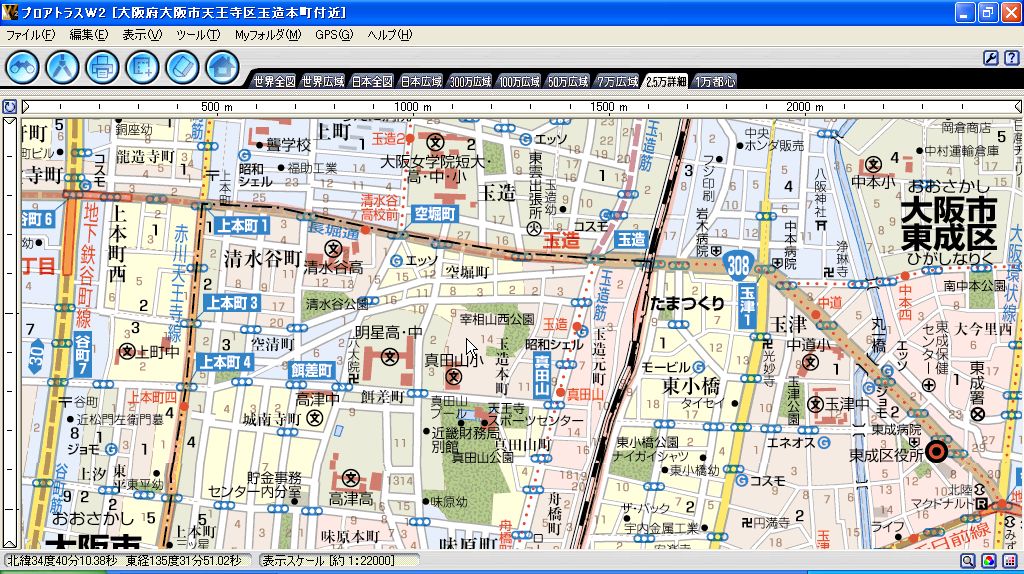Click the magnifier icon in status bar

click(969, 562)
